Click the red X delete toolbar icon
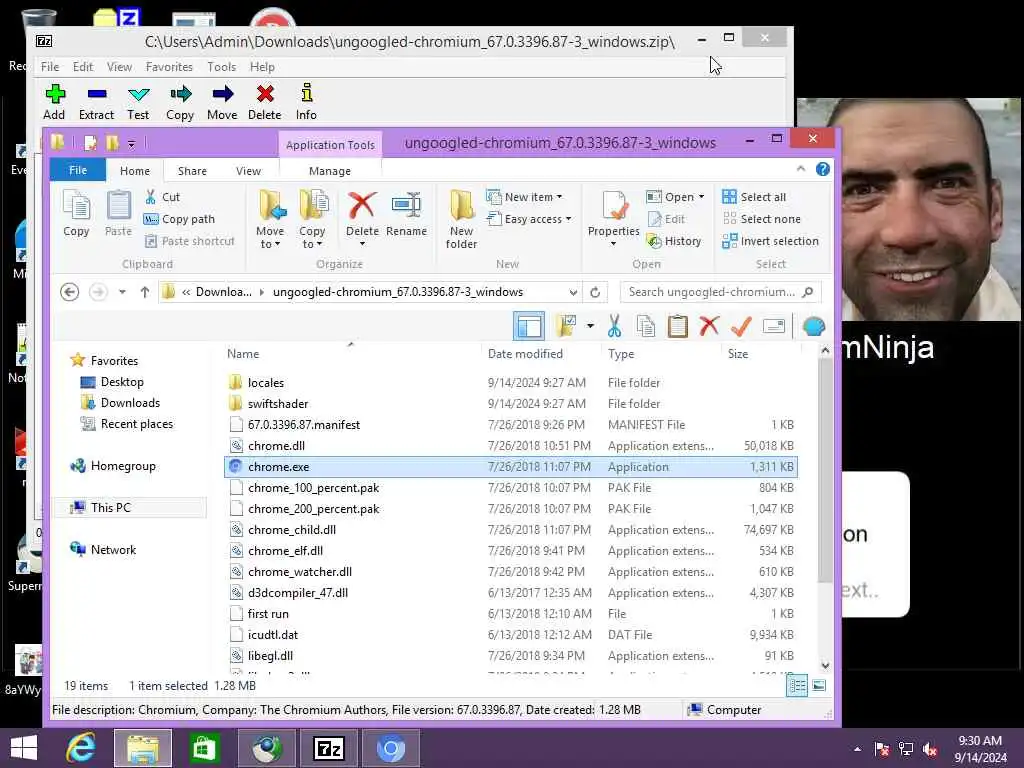 pos(709,326)
